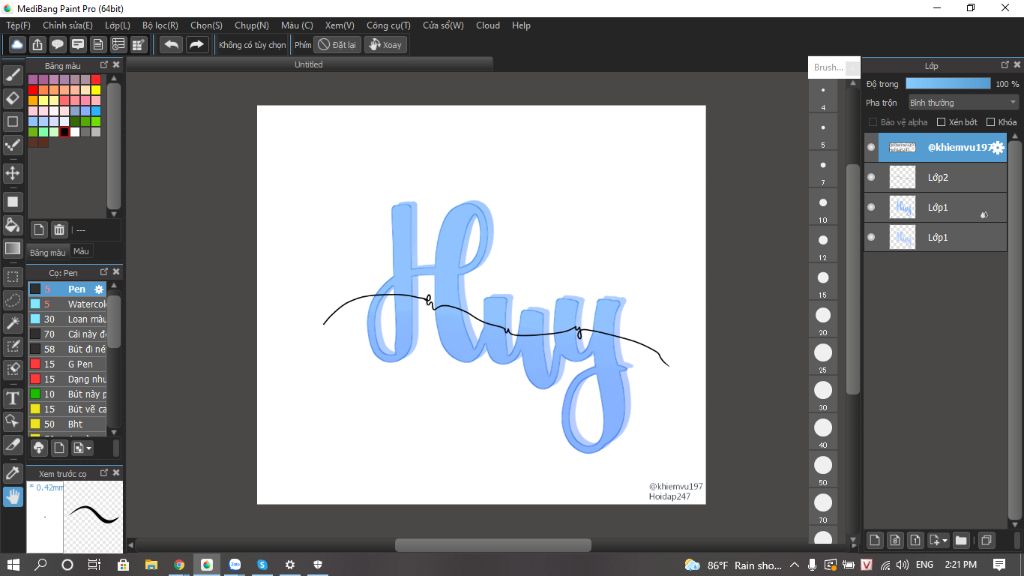Open Windows Start menu
1024x576 pixels.
(13, 564)
